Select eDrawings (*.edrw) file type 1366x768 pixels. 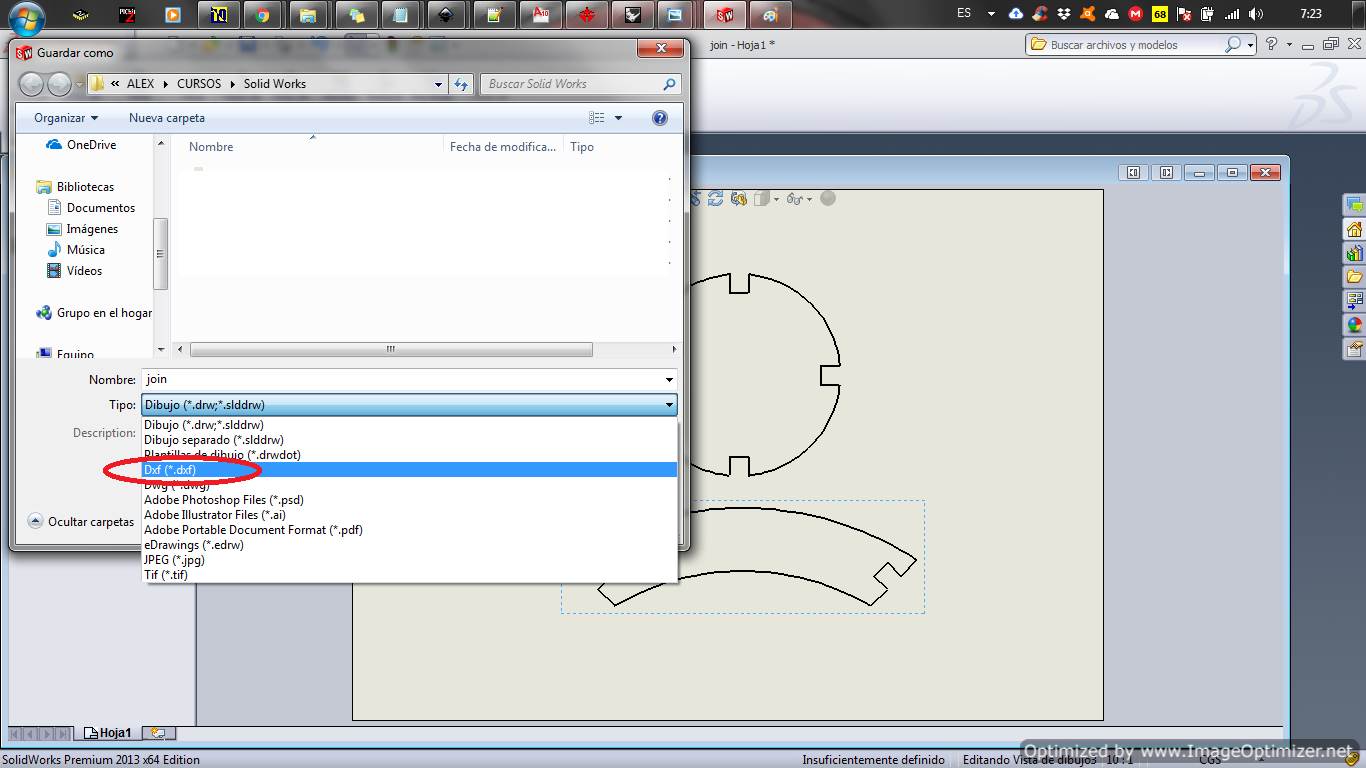(409, 545)
